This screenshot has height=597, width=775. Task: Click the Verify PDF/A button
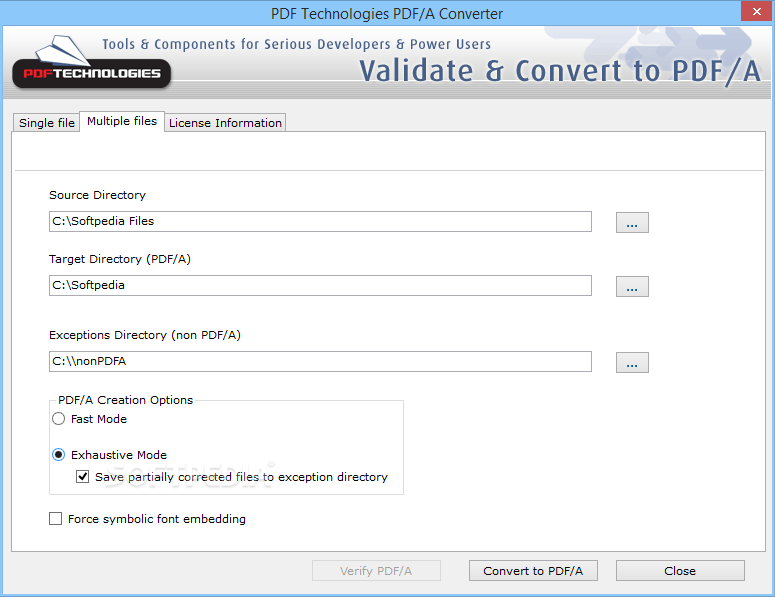click(375, 571)
